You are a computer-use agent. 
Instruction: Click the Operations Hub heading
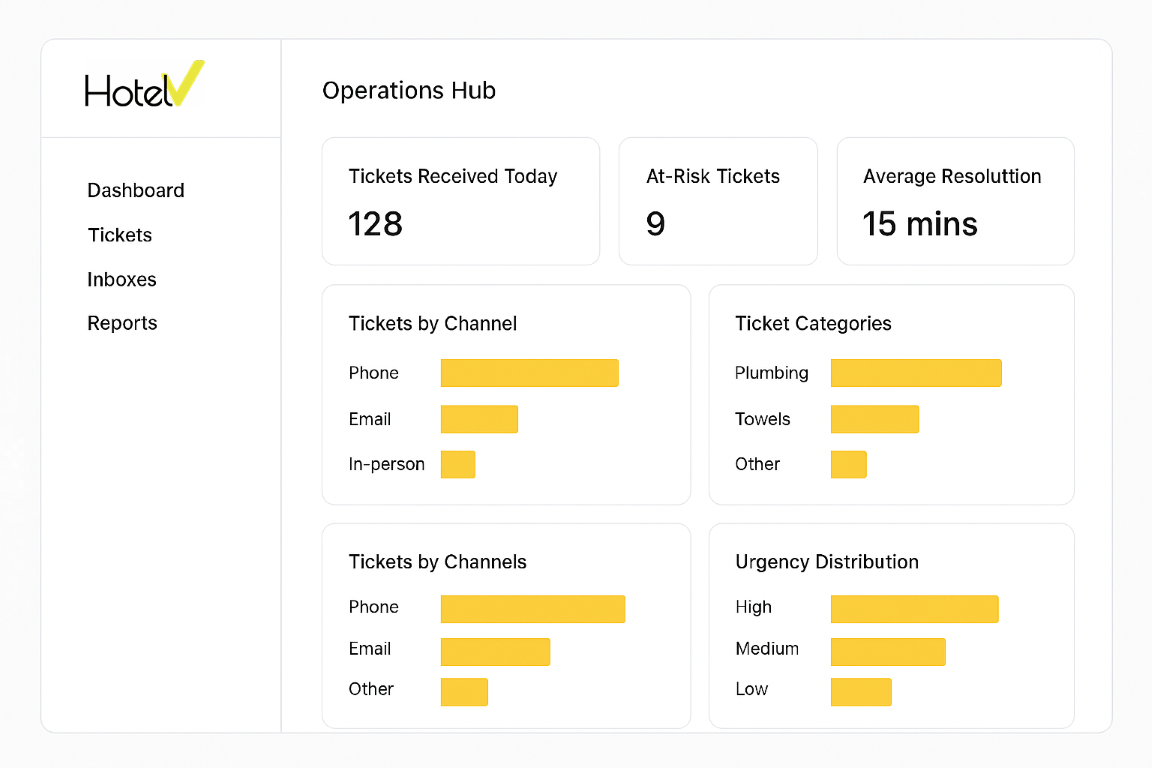[409, 91]
